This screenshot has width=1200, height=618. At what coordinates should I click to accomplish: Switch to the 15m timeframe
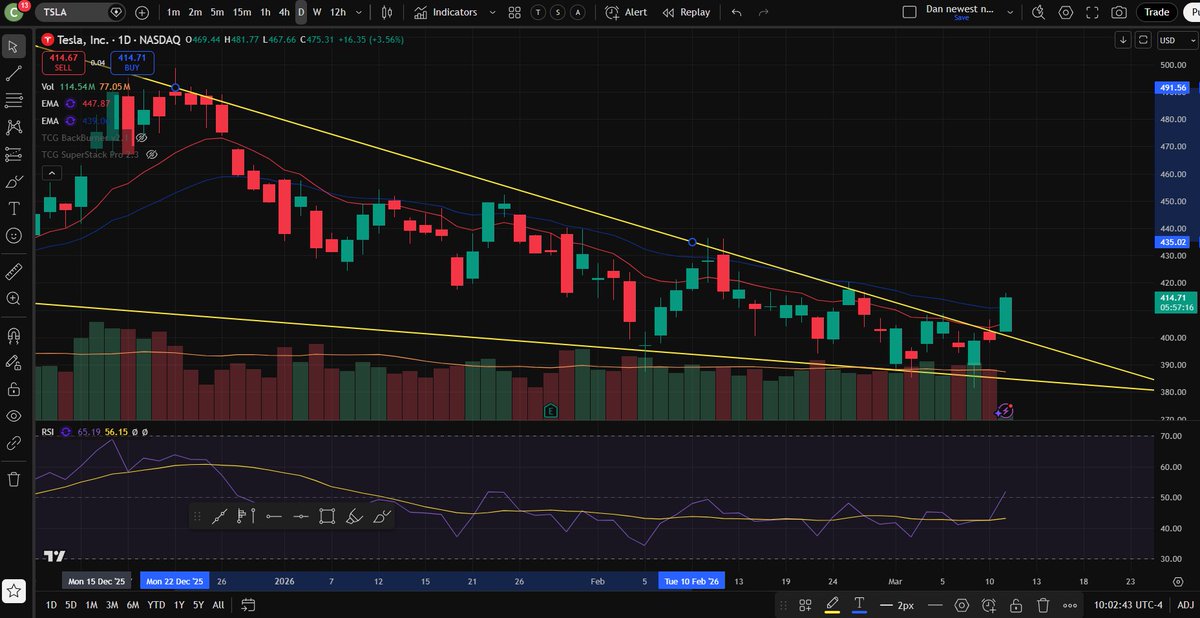[x=241, y=13]
